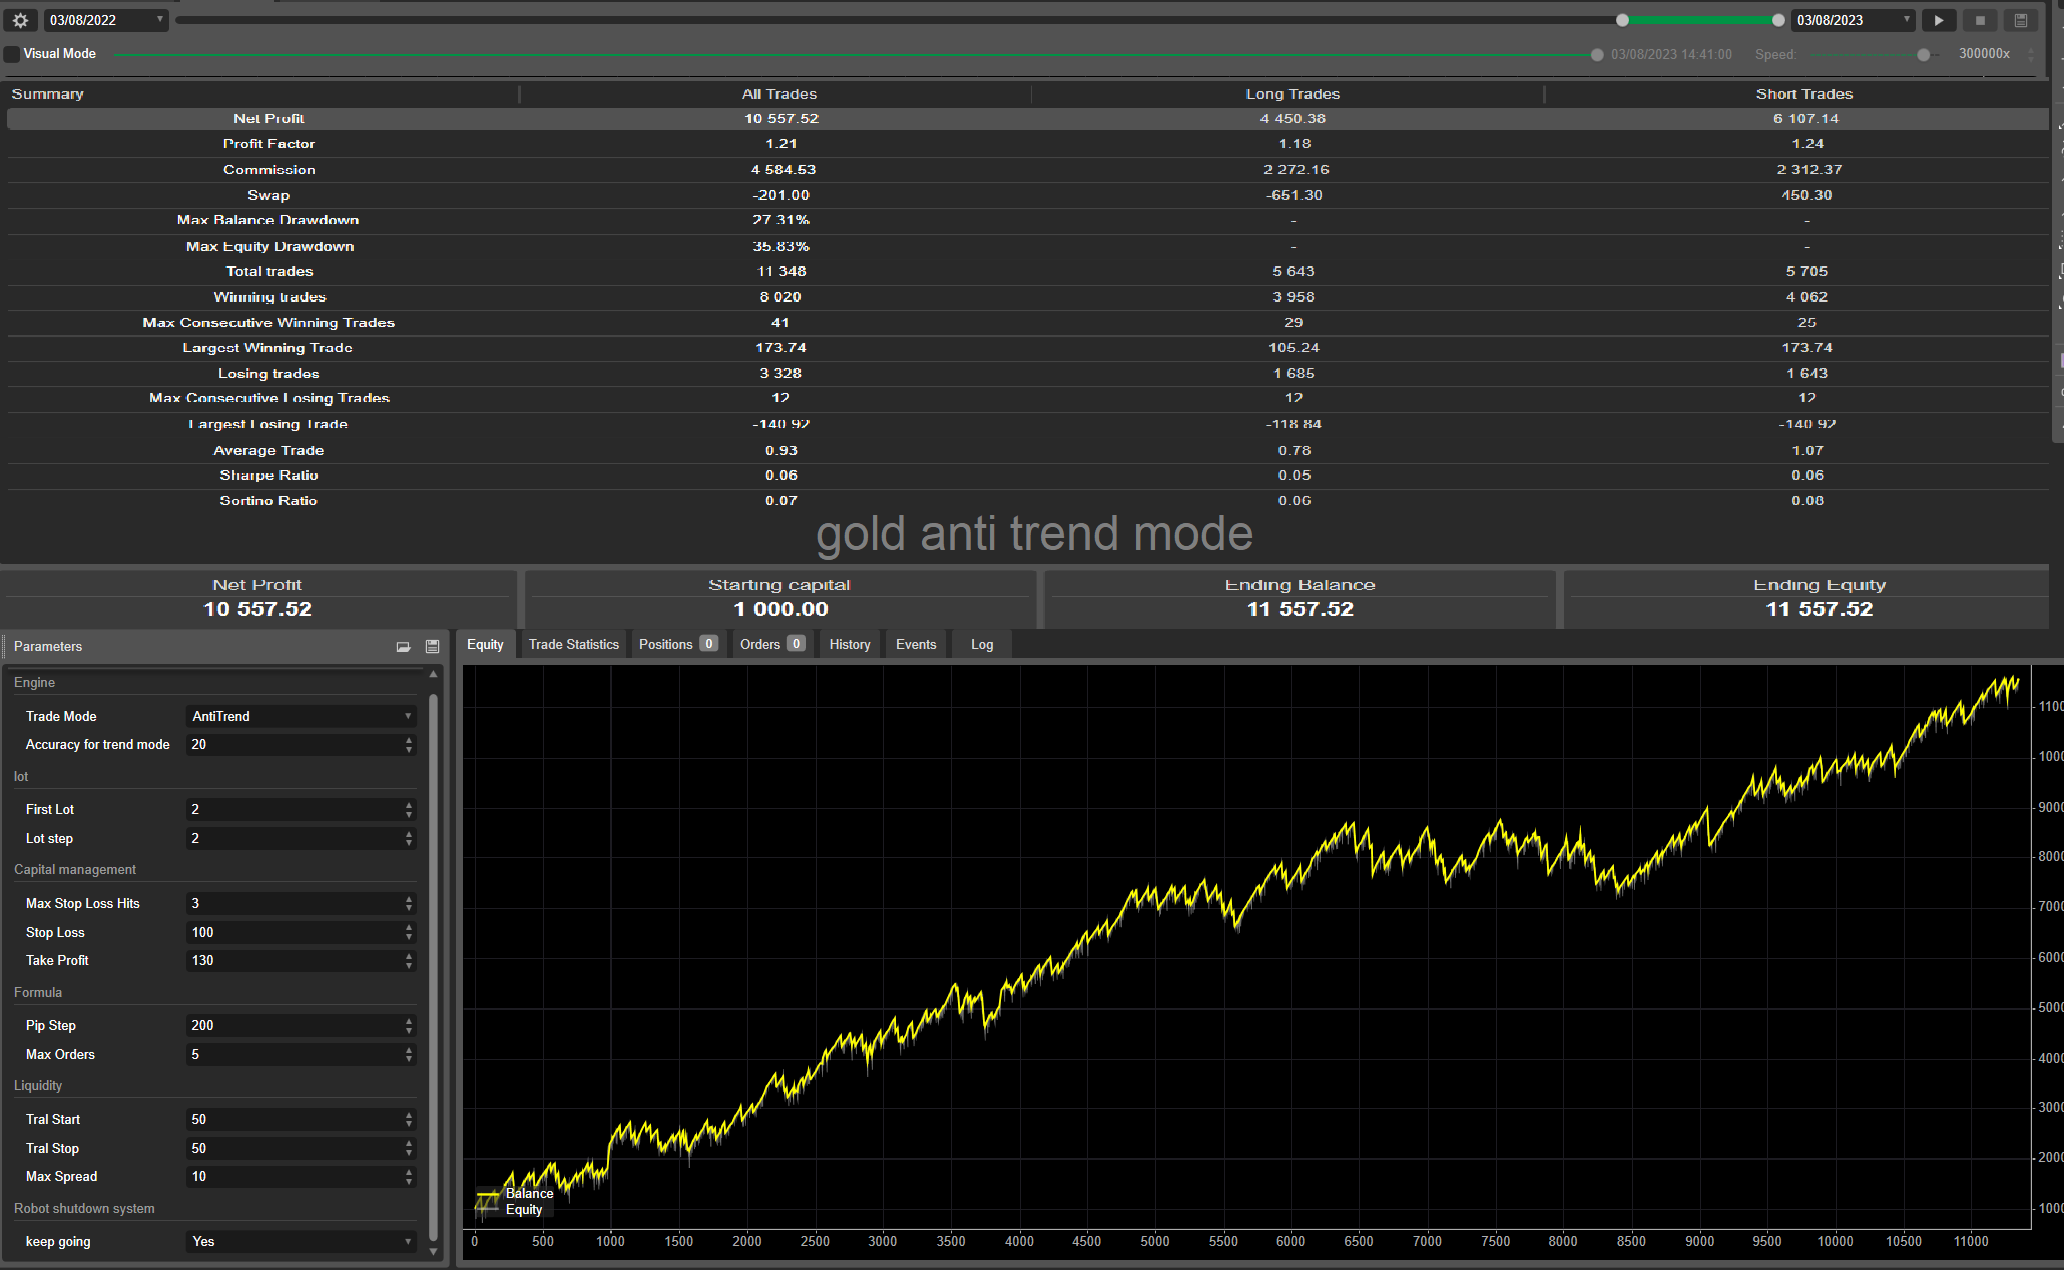This screenshot has width=2064, height=1270.
Task: Select the Net Profit summary row
Action: [1027, 118]
